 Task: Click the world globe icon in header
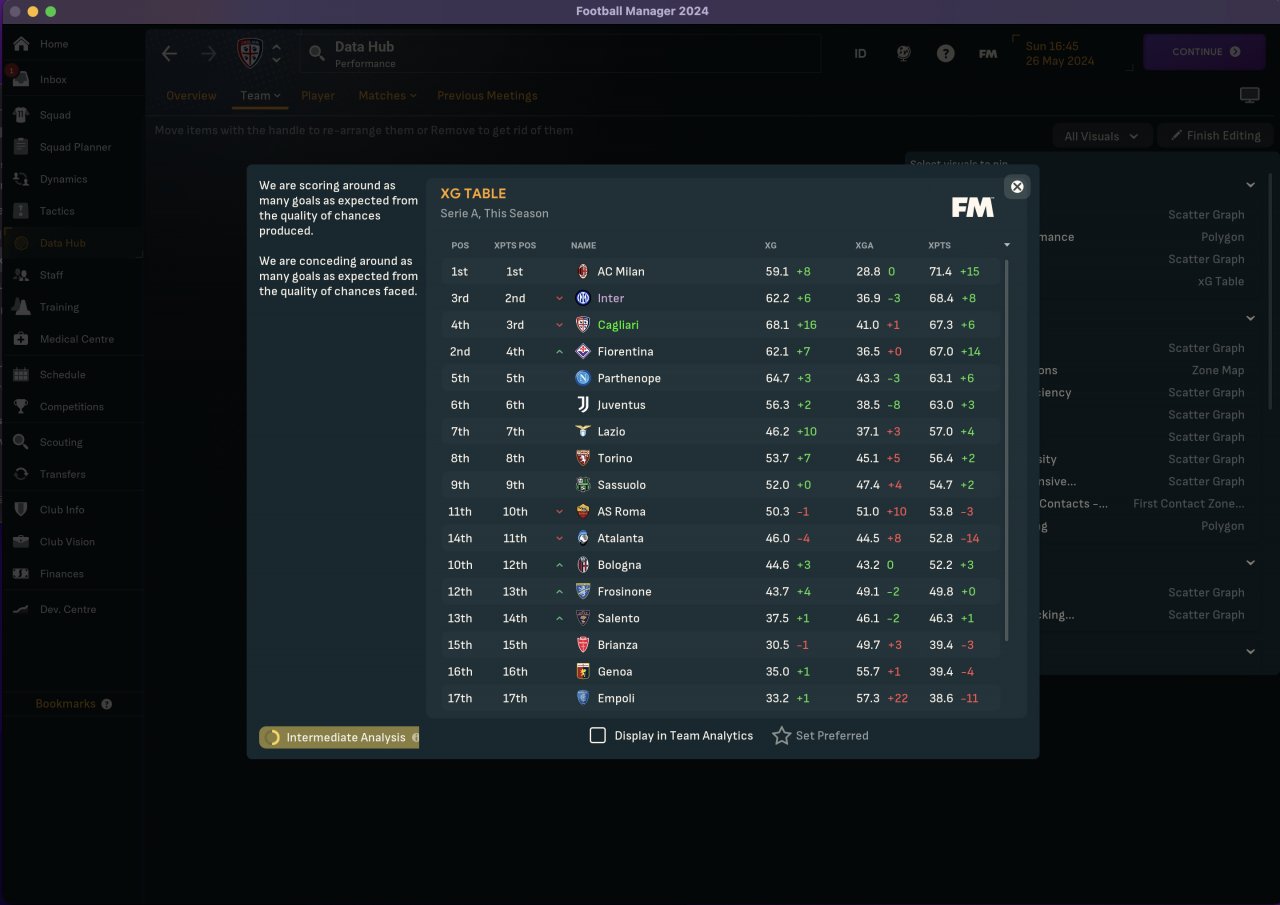point(904,53)
